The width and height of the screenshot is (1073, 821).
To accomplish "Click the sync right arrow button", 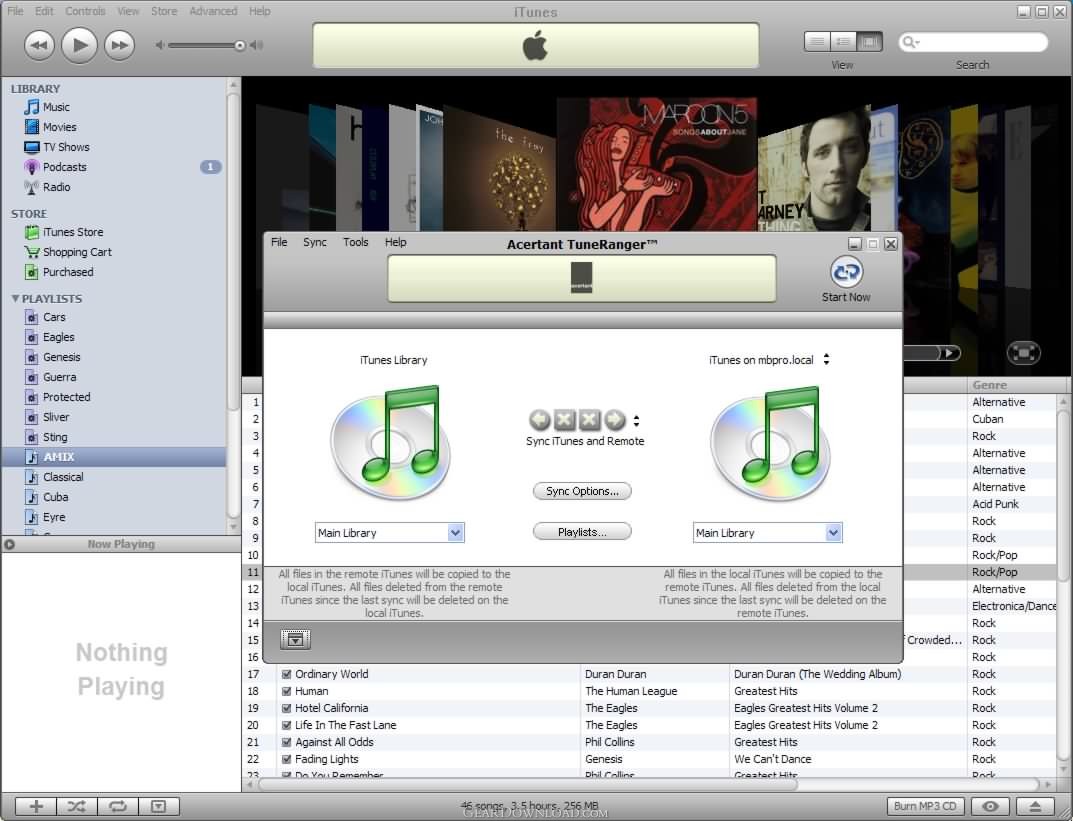I will click(x=615, y=419).
